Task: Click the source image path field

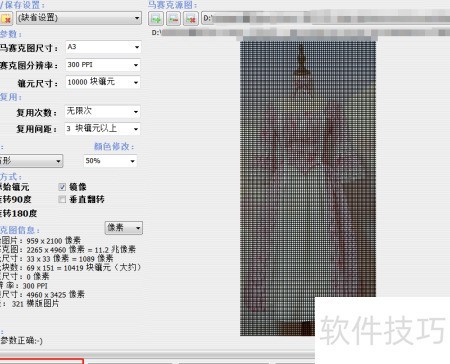Action: [x=326, y=18]
